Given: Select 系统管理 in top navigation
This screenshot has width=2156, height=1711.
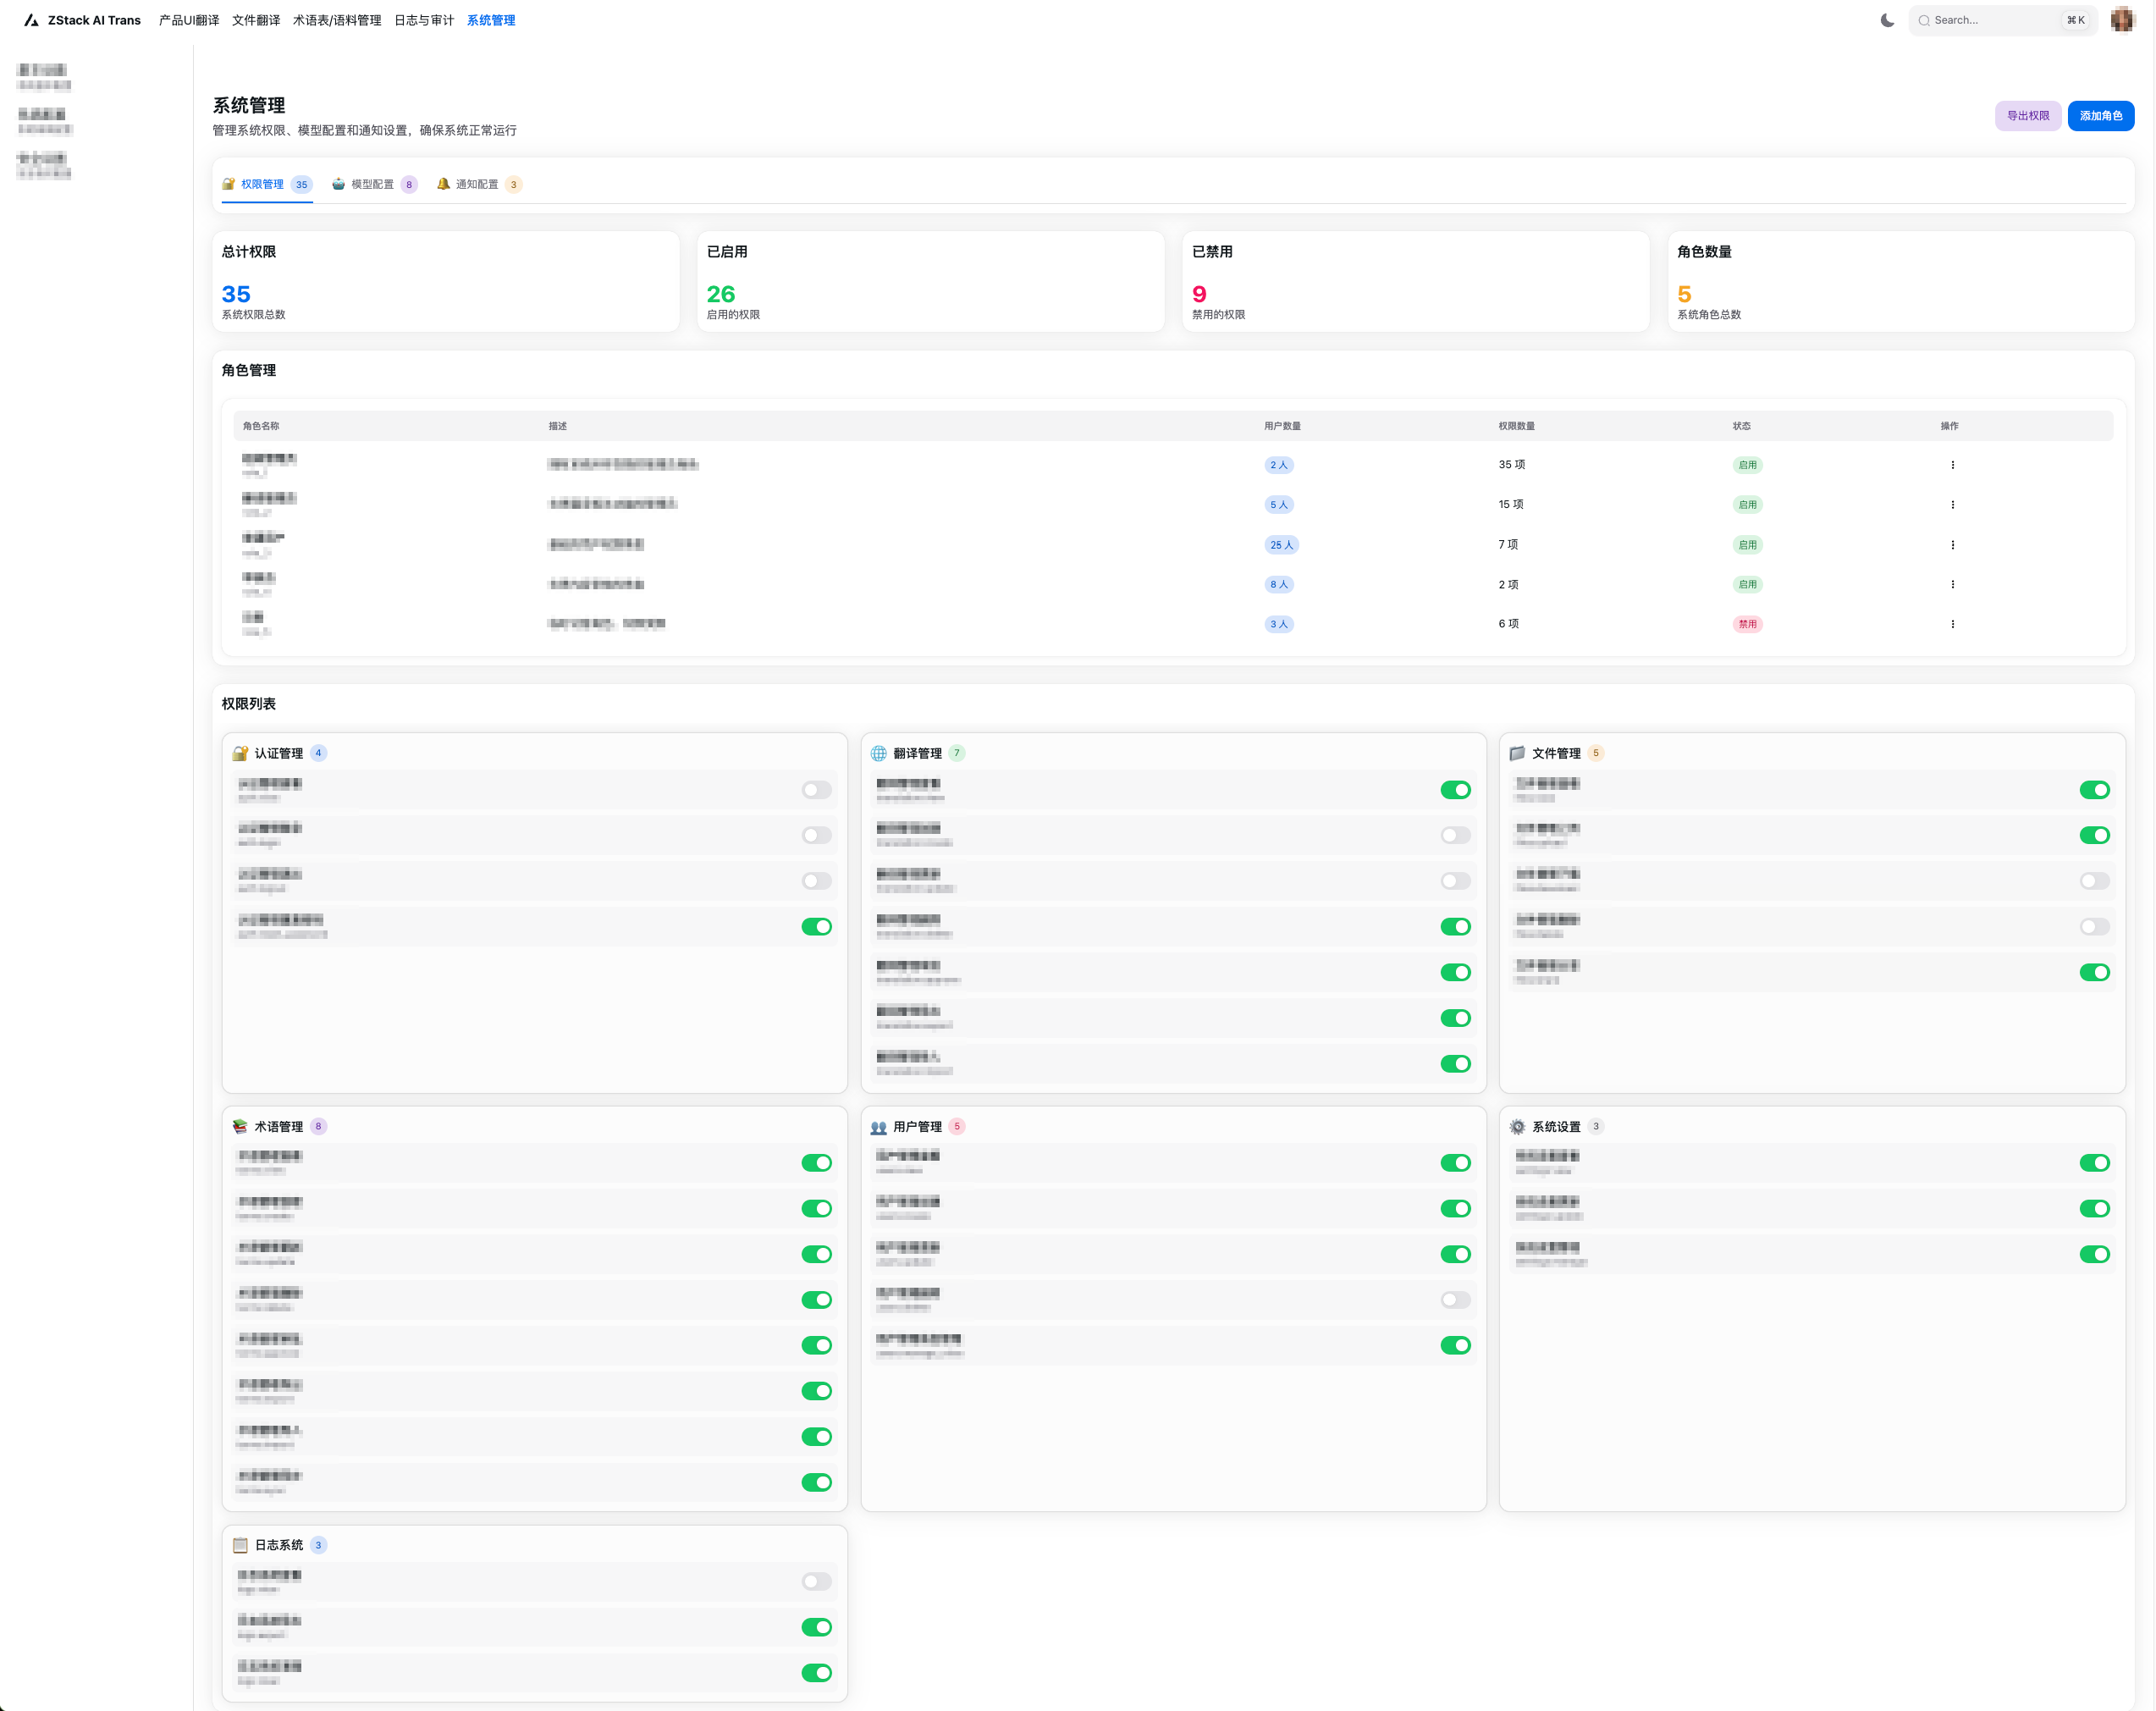Looking at the screenshot, I should pyautogui.click(x=491, y=20).
